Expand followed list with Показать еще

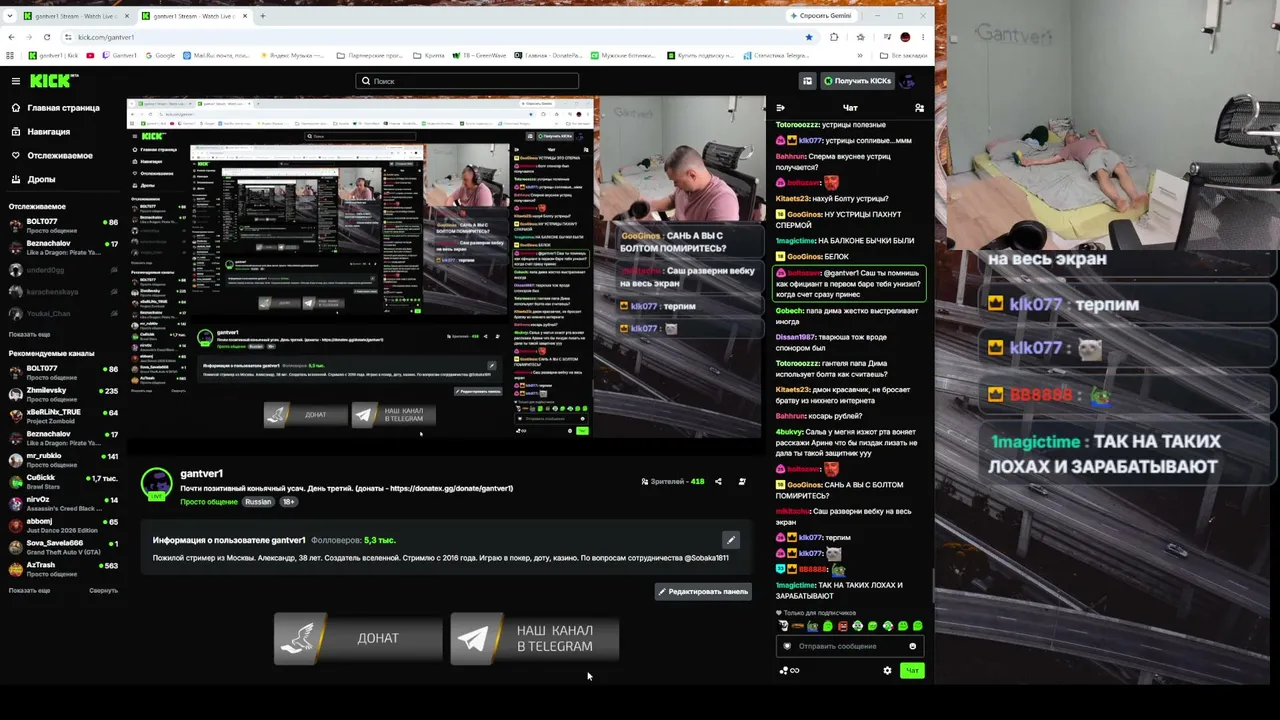[x=29, y=334]
